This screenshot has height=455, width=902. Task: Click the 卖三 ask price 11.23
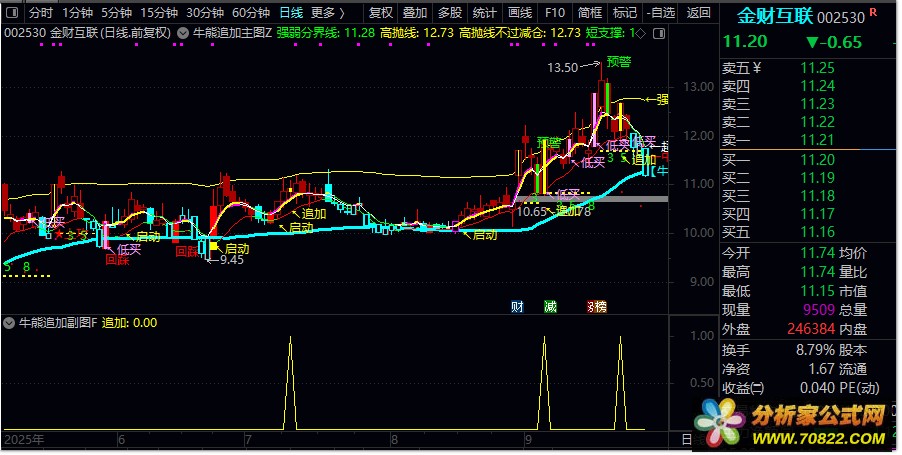pos(817,104)
